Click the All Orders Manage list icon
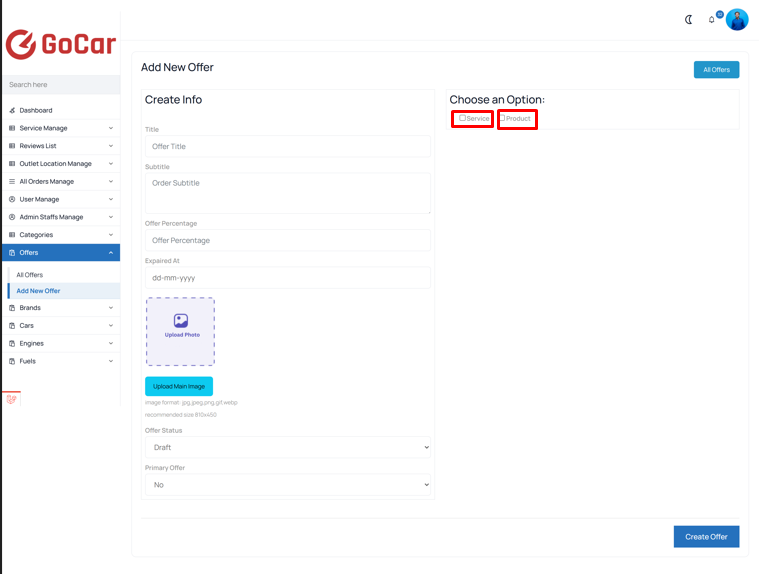Image resolution: width=759 pixels, height=574 pixels. (x=12, y=181)
